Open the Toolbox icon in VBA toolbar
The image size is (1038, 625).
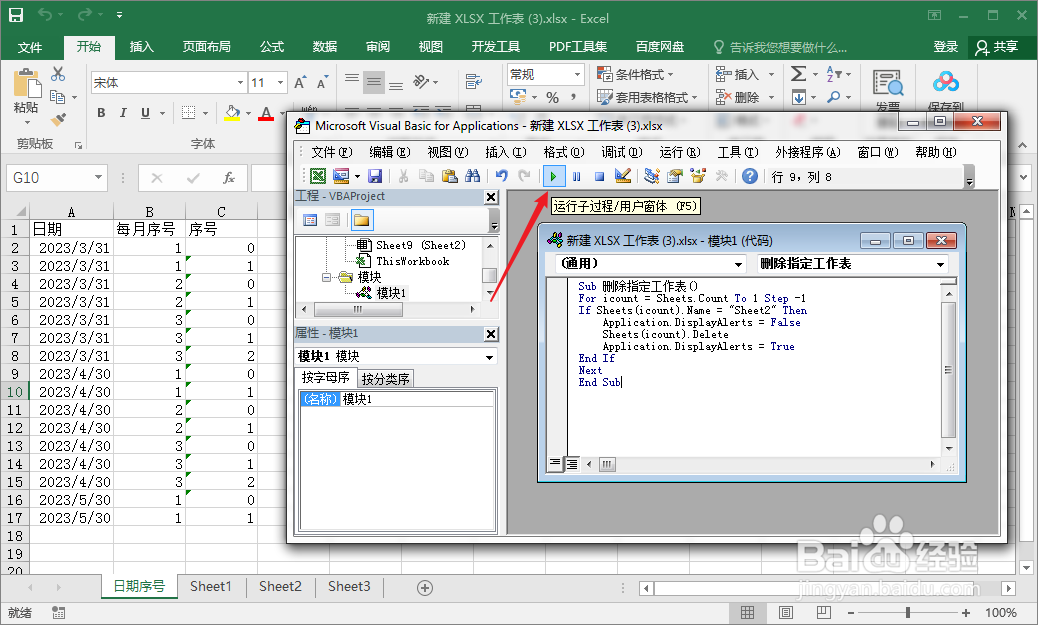click(x=721, y=176)
